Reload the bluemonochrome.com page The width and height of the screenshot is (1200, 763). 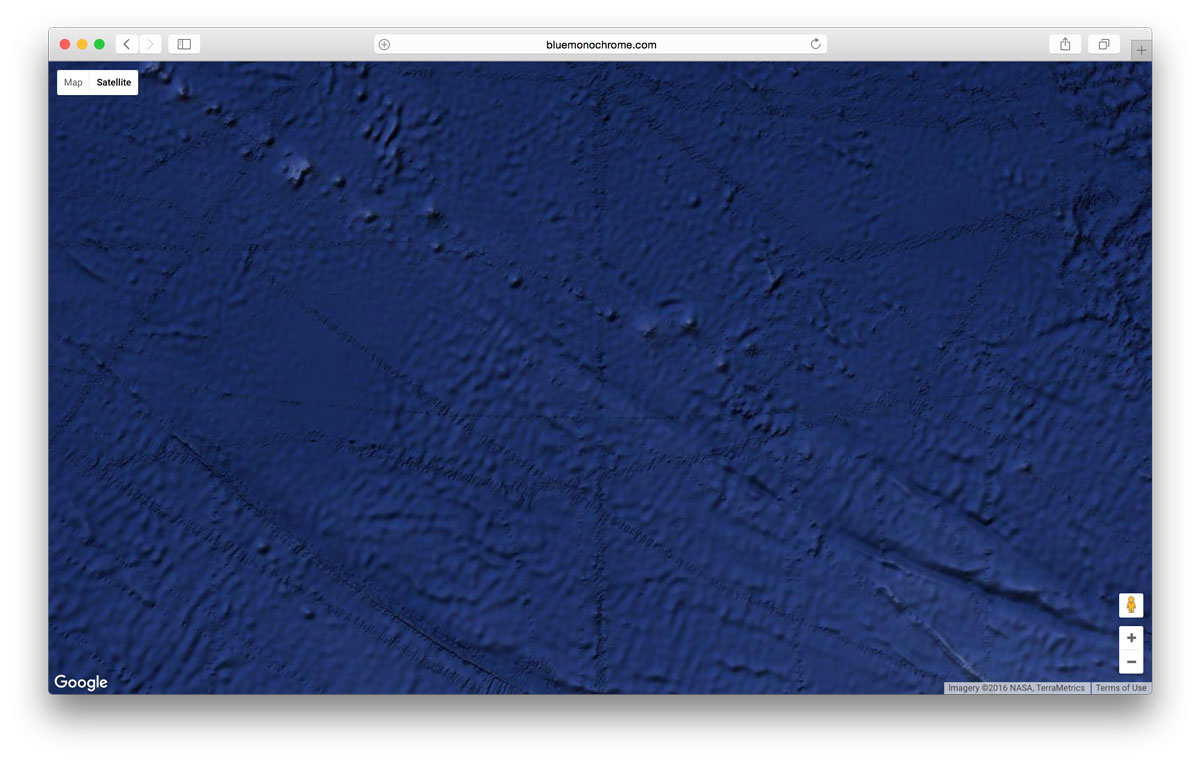[815, 44]
